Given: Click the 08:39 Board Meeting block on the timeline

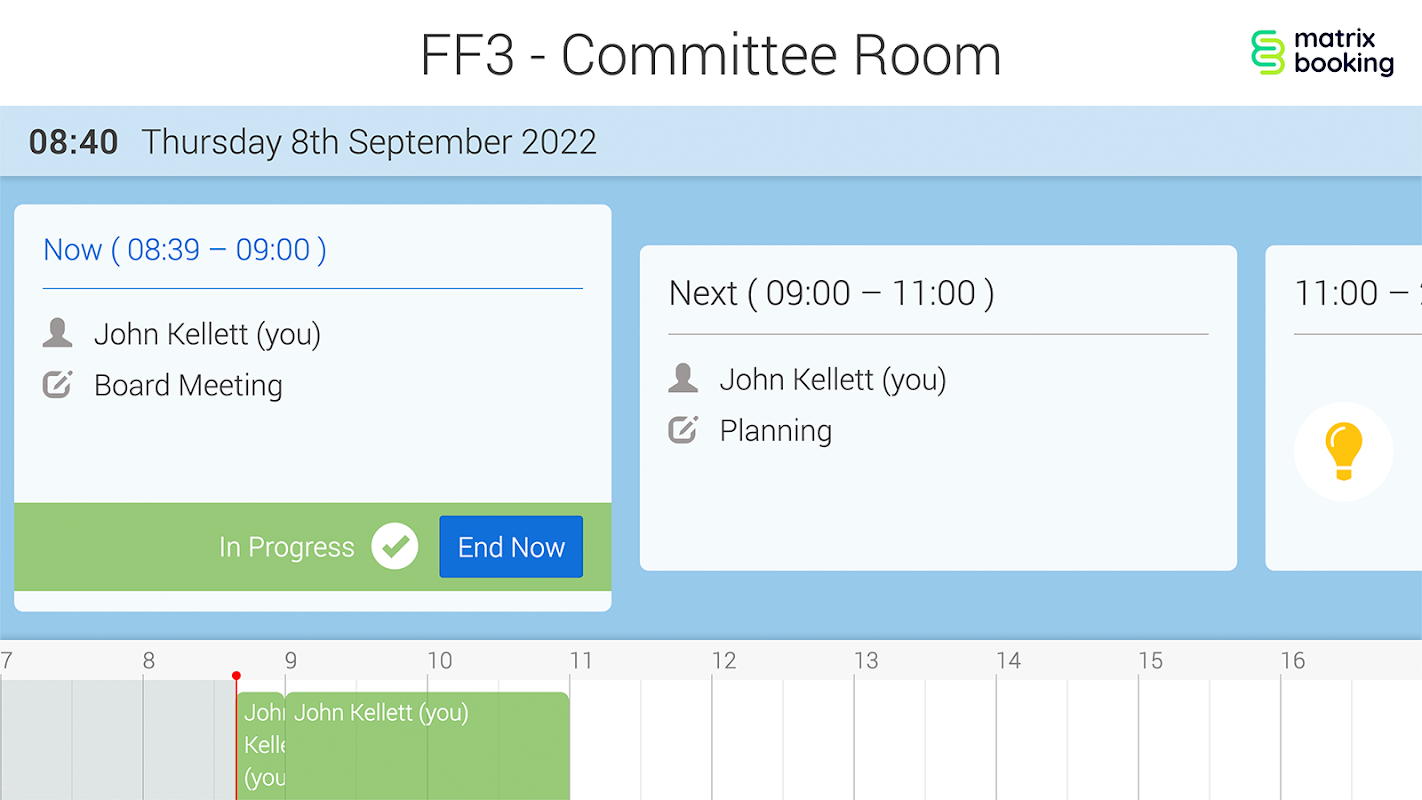Looking at the screenshot, I should pyautogui.click(x=261, y=745).
